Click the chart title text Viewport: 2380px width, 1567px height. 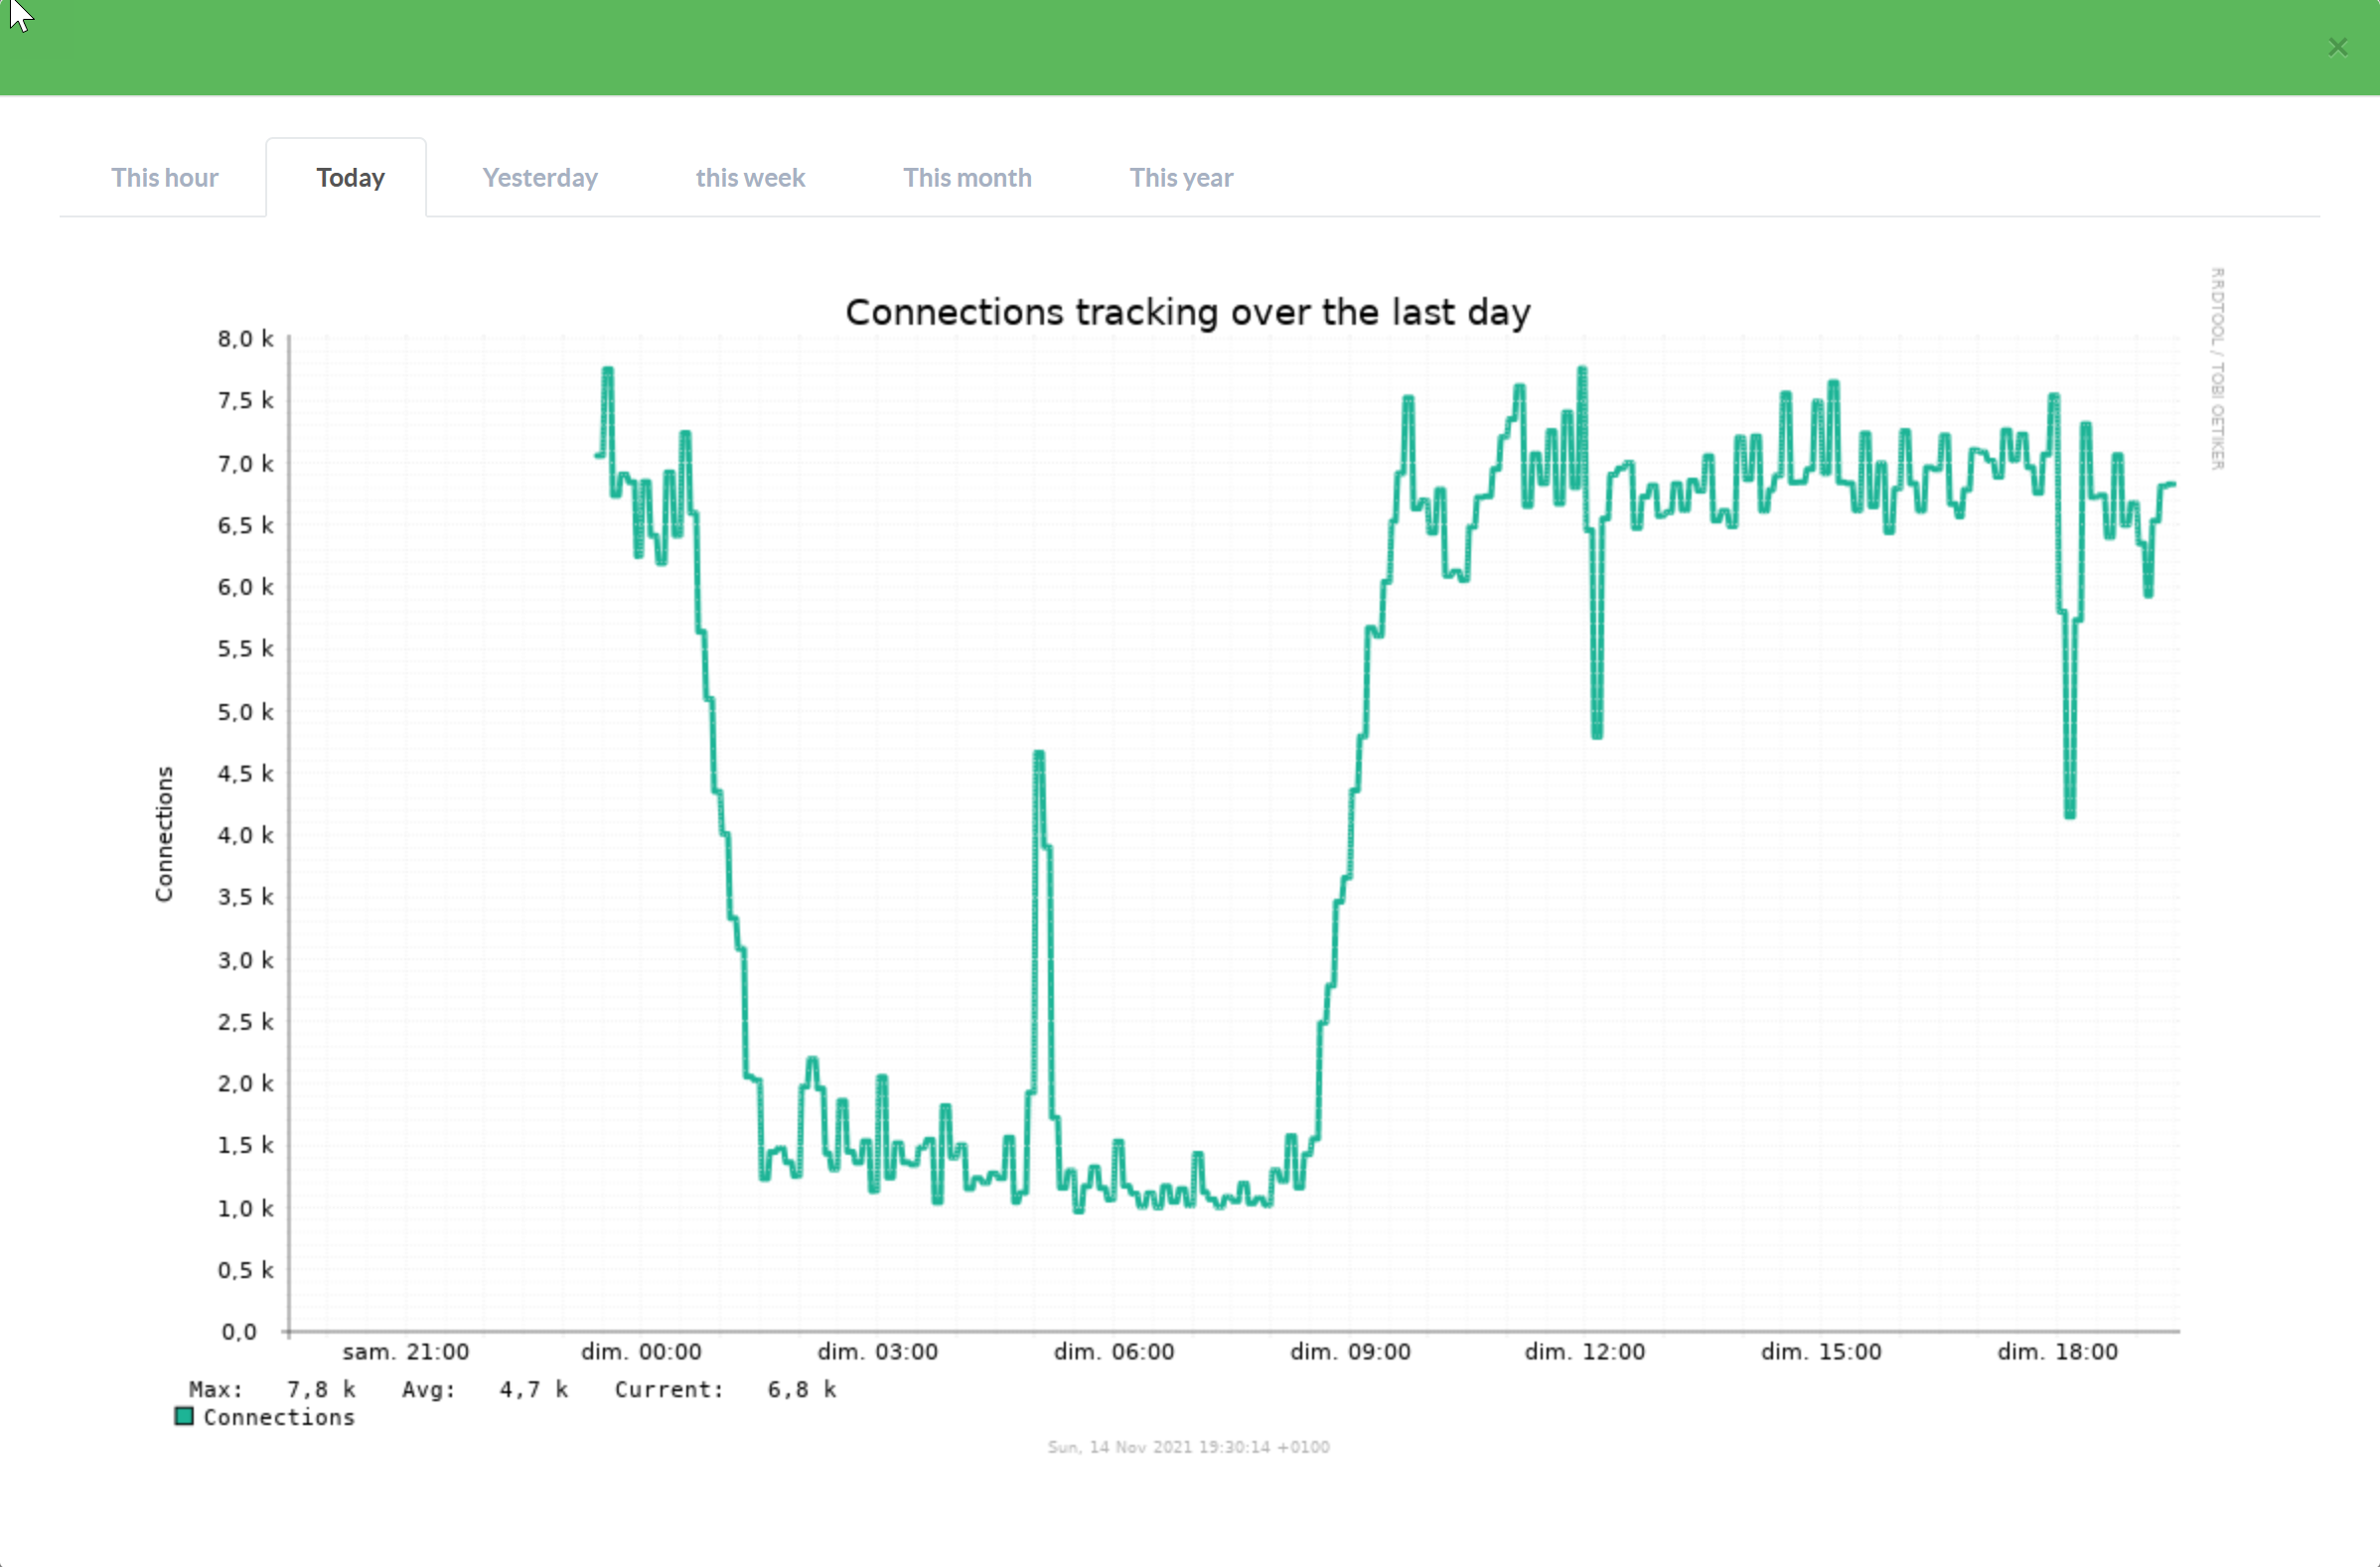click(x=1187, y=312)
